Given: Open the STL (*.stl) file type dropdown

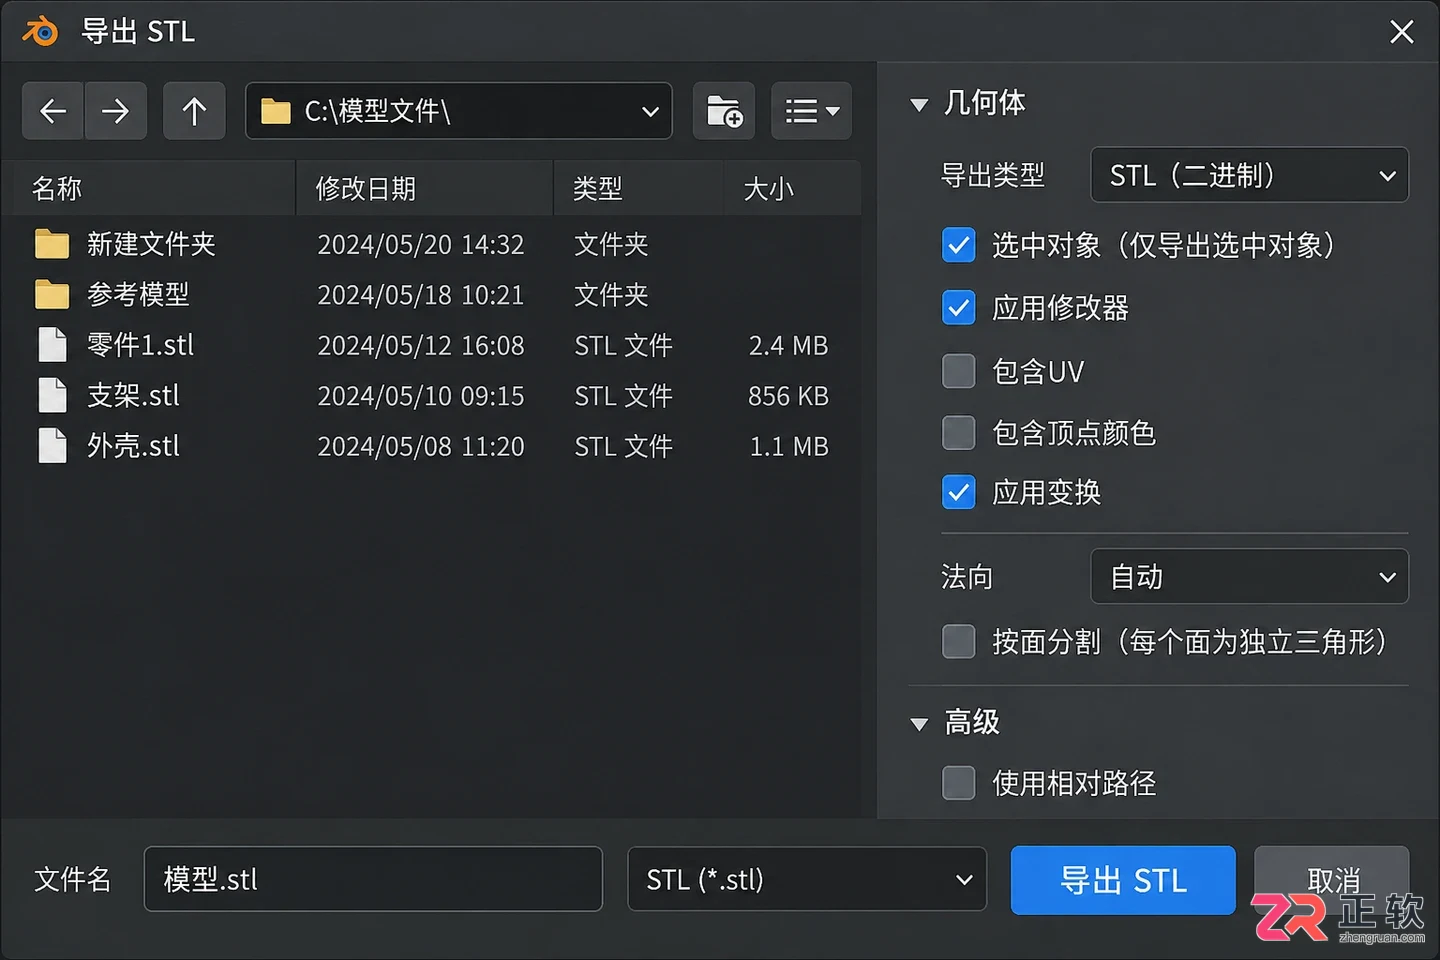Looking at the screenshot, I should 807,879.
